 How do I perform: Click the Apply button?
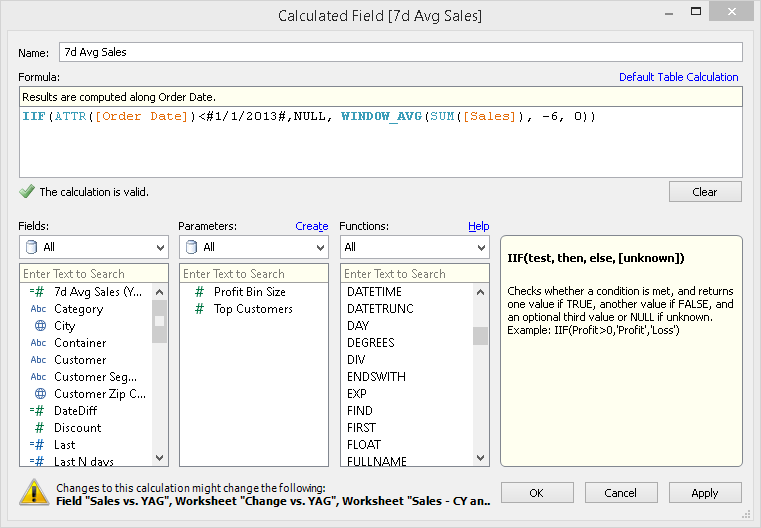tap(704, 493)
